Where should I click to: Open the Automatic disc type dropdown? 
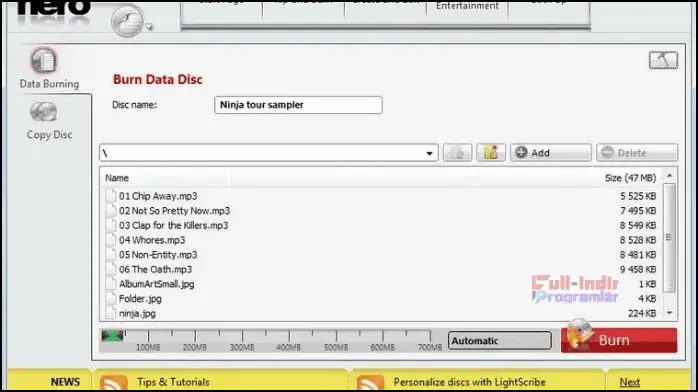(499, 341)
